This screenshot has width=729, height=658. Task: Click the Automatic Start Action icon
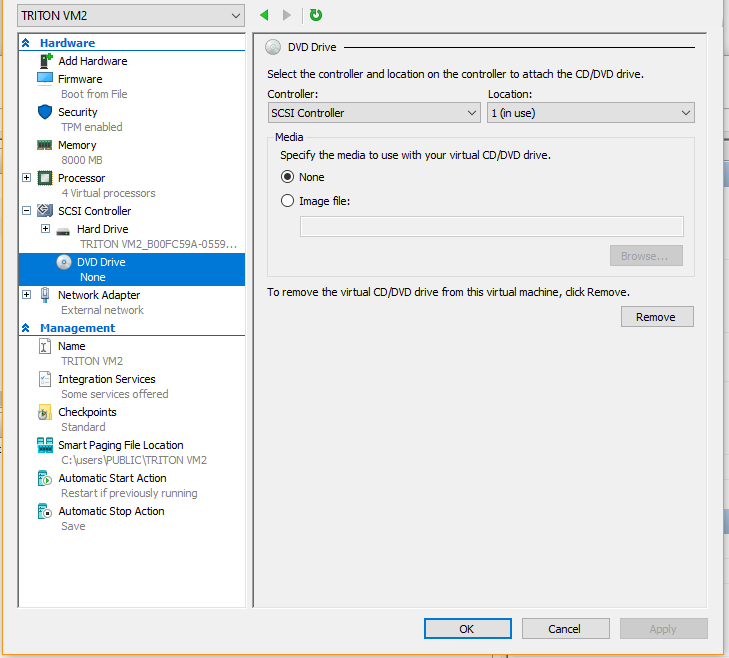point(44,478)
